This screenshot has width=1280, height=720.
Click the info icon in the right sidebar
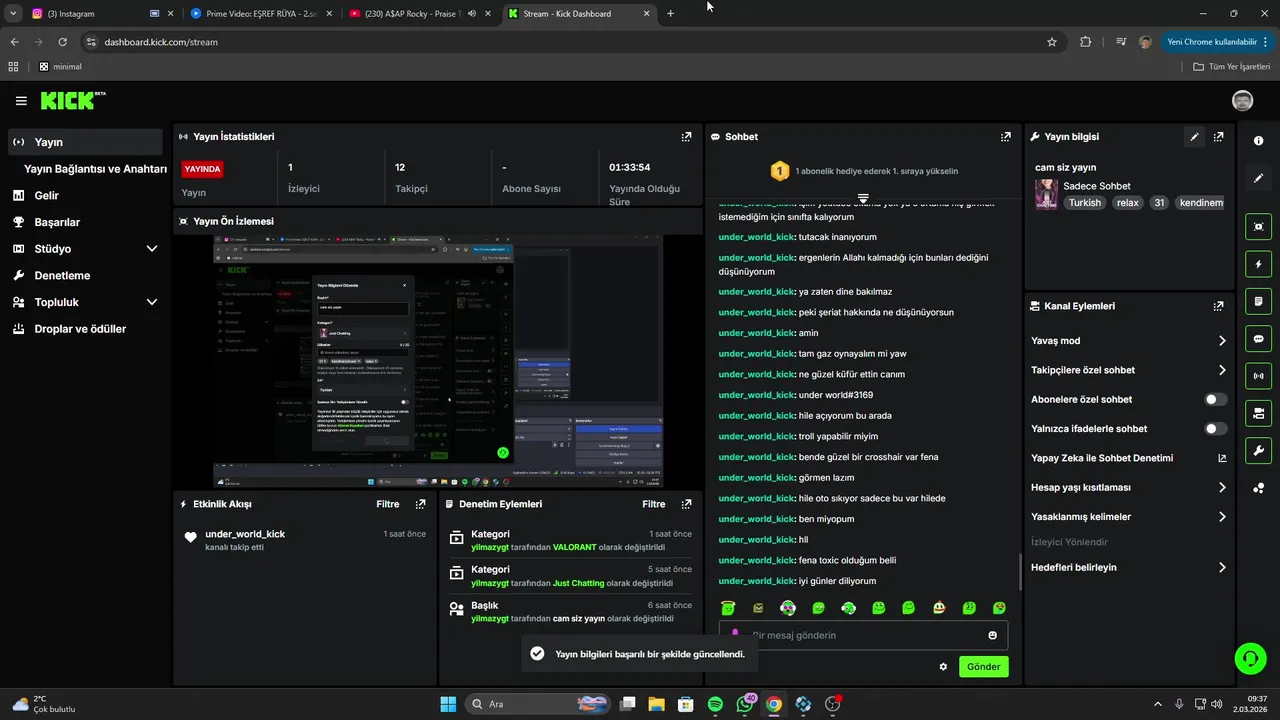click(x=1258, y=141)
